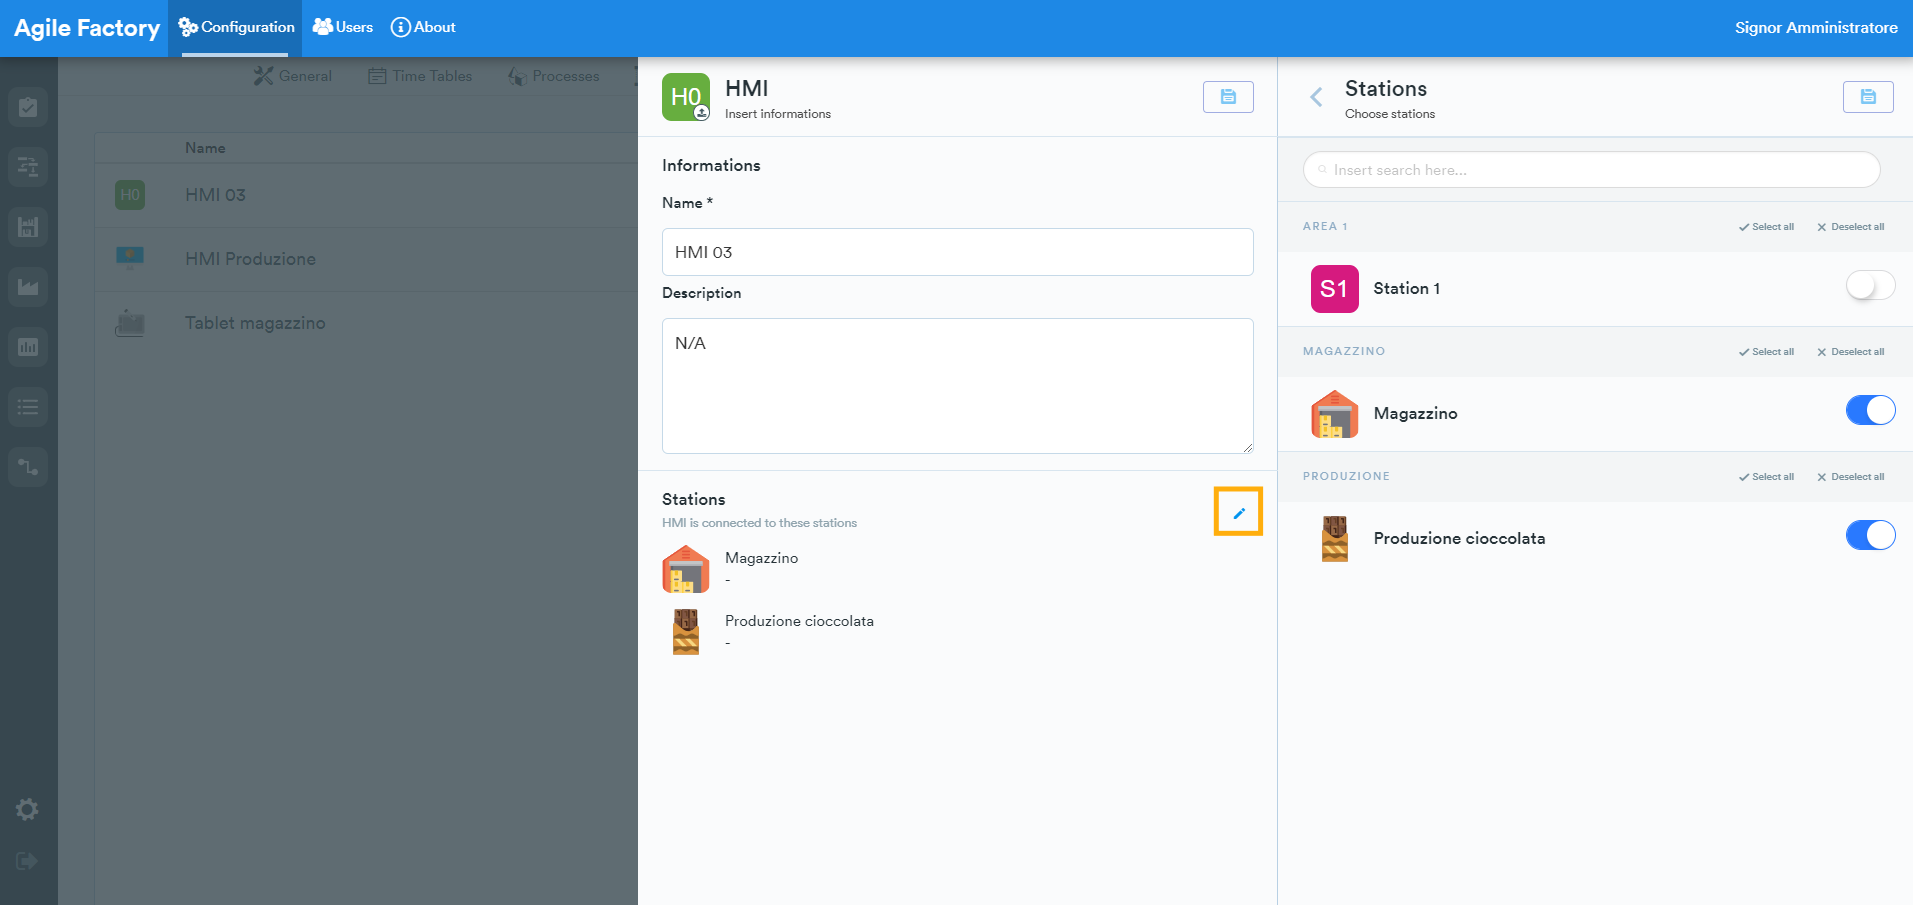Deselect all stations in MAGAZZINO
This screenshot has width=1913, height=905.
point(1851,352)
